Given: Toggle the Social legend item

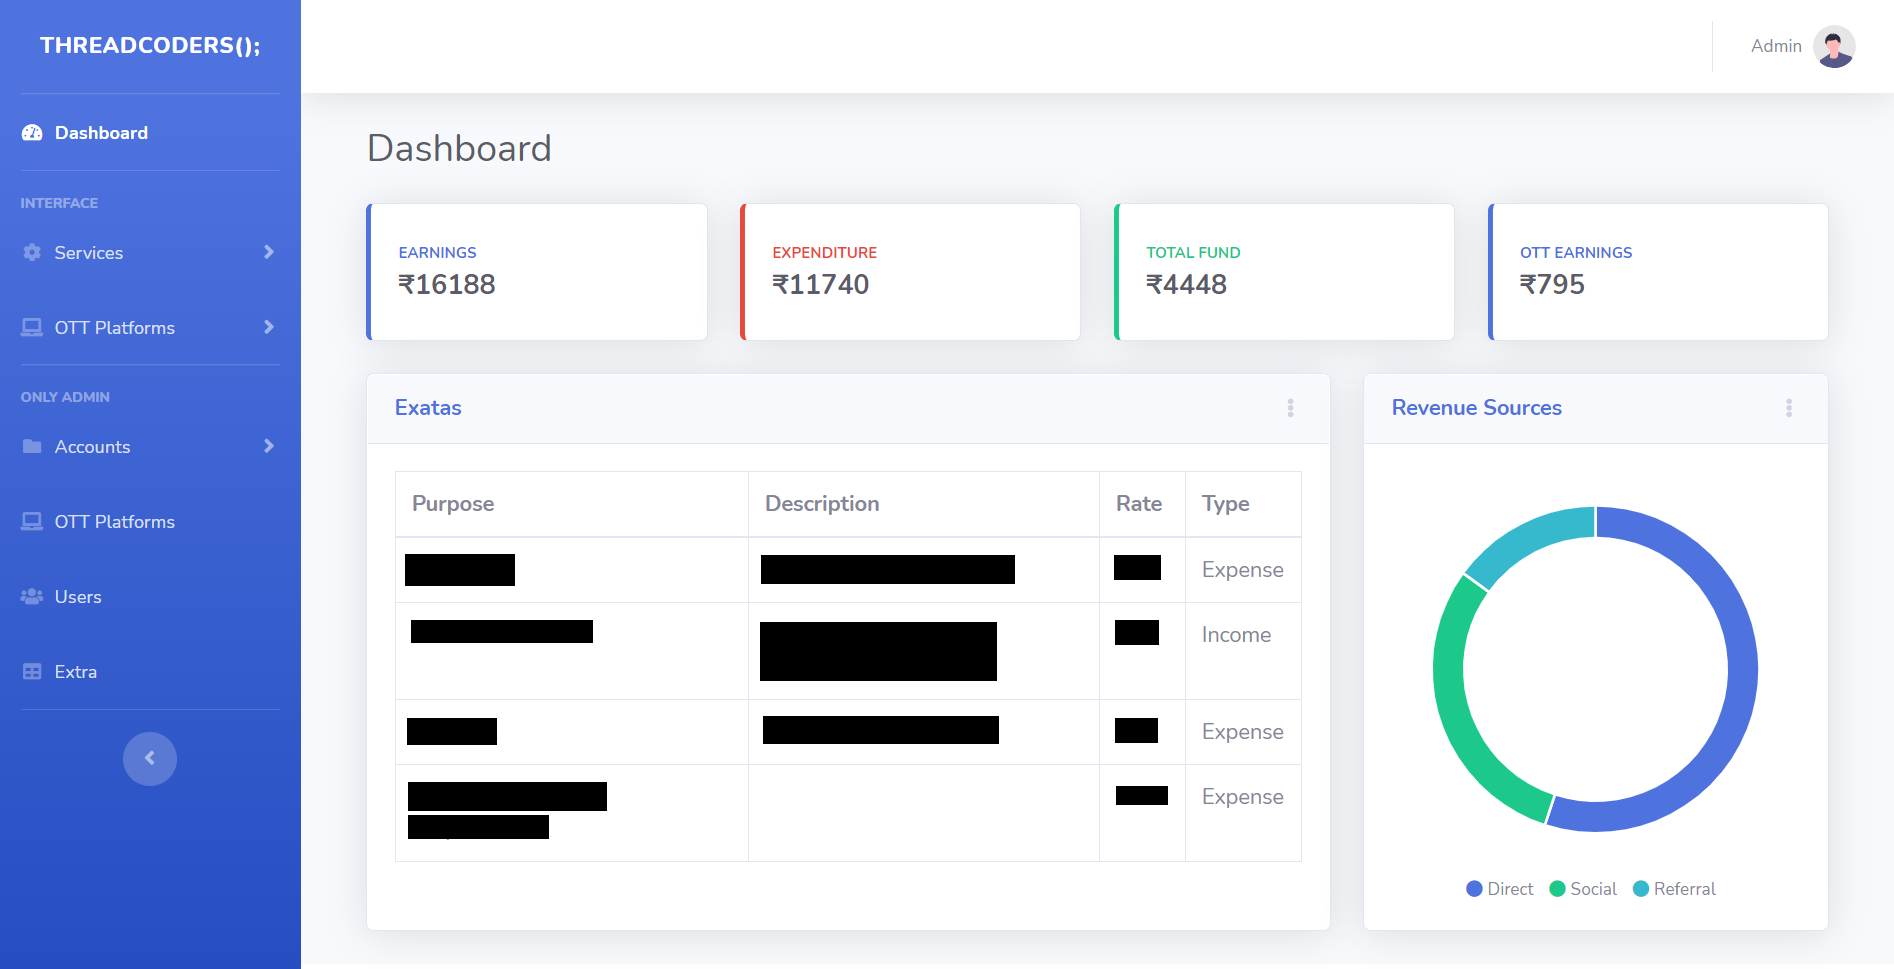Looking at the screenshot, I should (x=1583, y=889).
